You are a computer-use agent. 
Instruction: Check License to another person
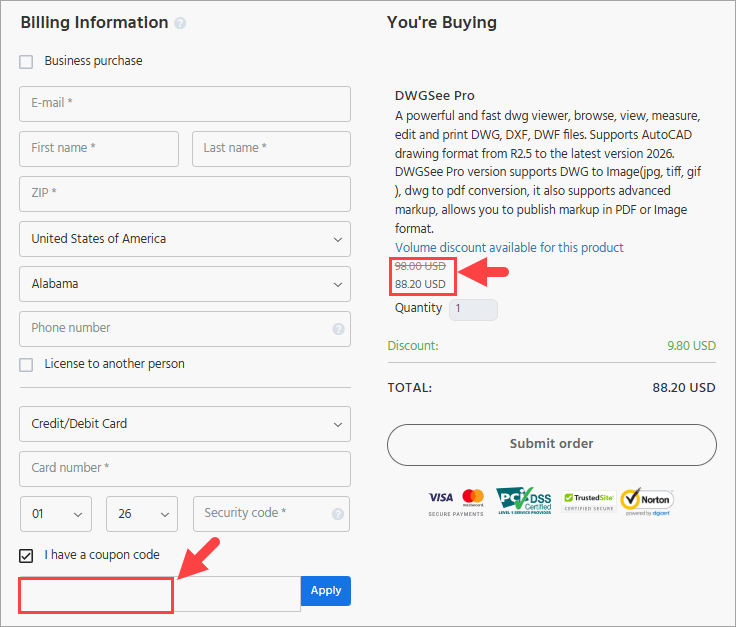tap(26, 365)
